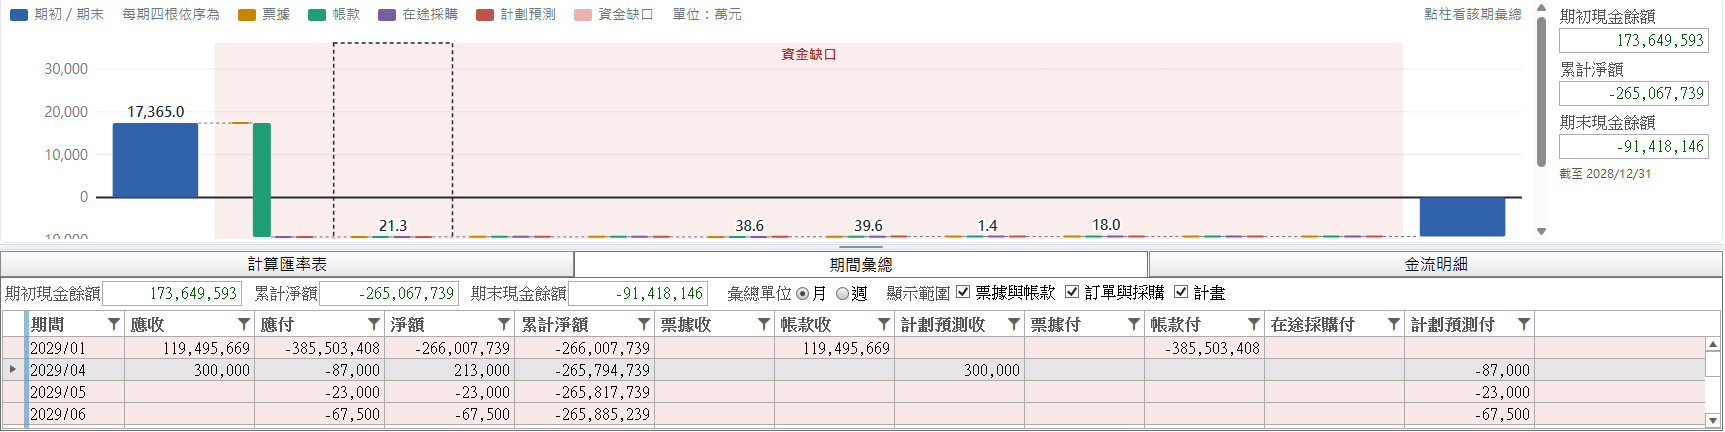Click the 資金缺口 pink legend swatch
Screen dimensions: 1725x432
click(583, 15)
